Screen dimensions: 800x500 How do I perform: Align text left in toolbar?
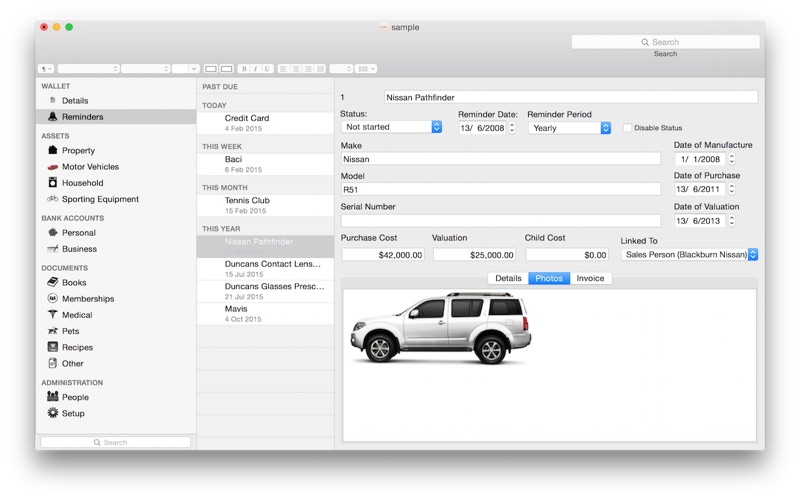[x=284, y=69]
